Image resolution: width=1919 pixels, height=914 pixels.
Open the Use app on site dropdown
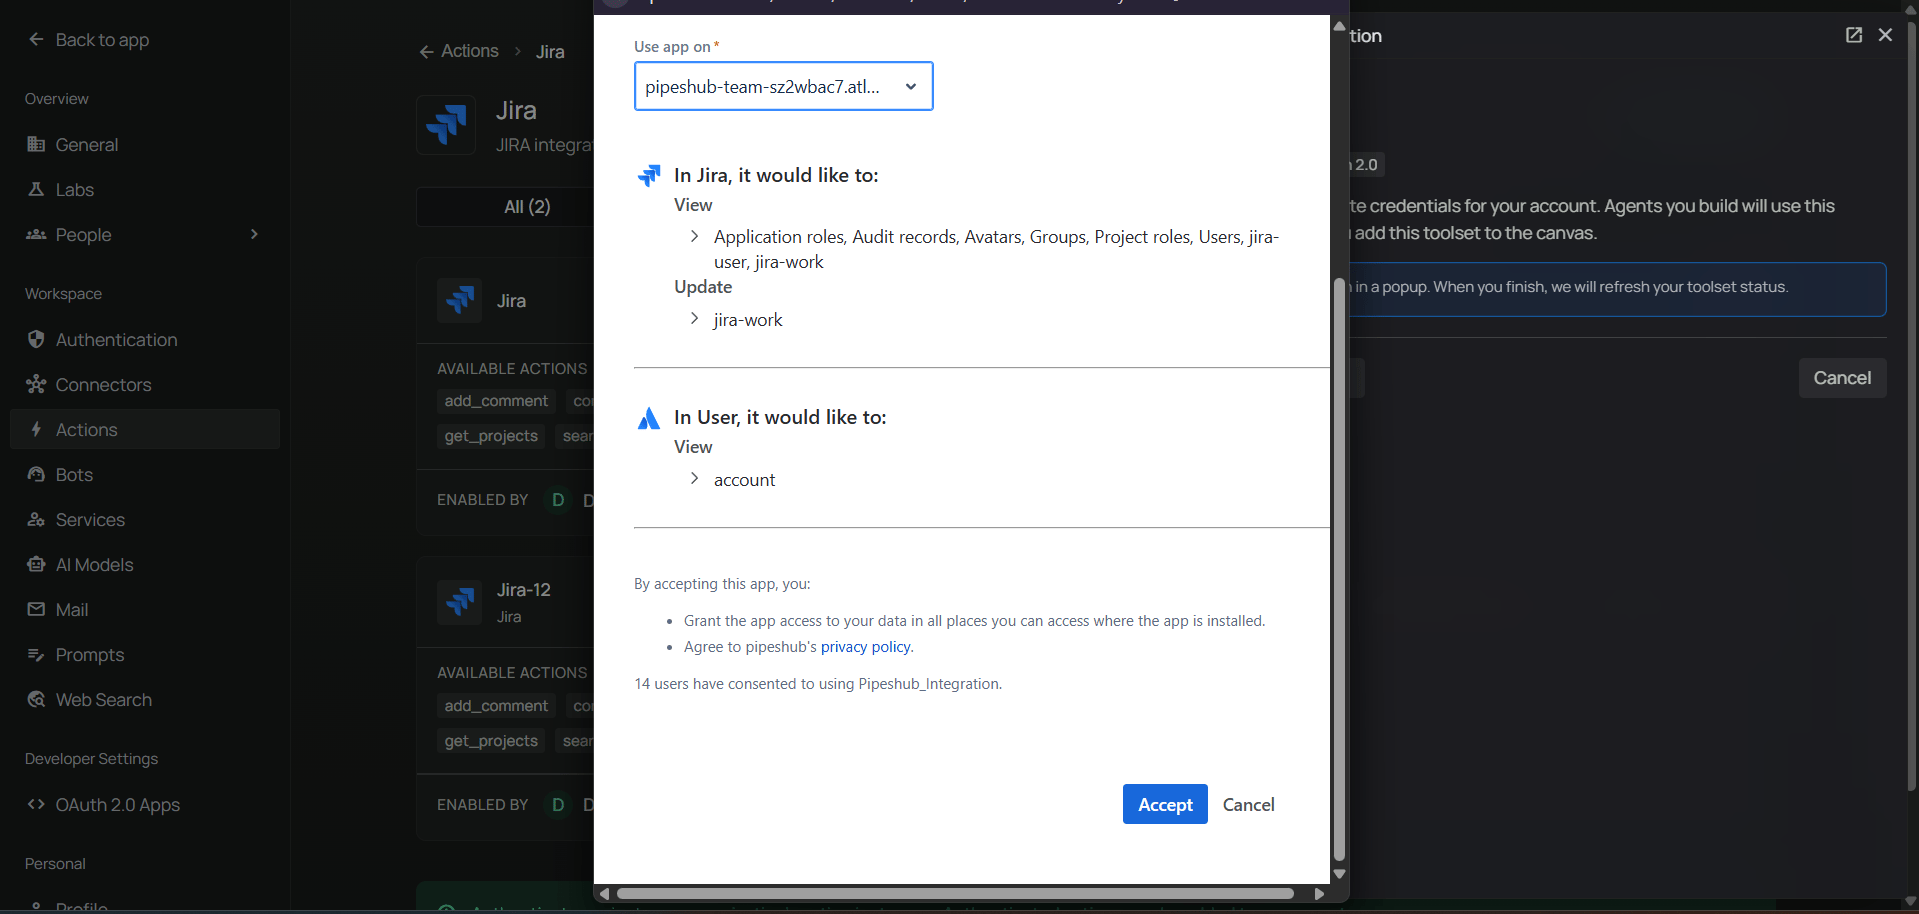click(x=783, y=86)
